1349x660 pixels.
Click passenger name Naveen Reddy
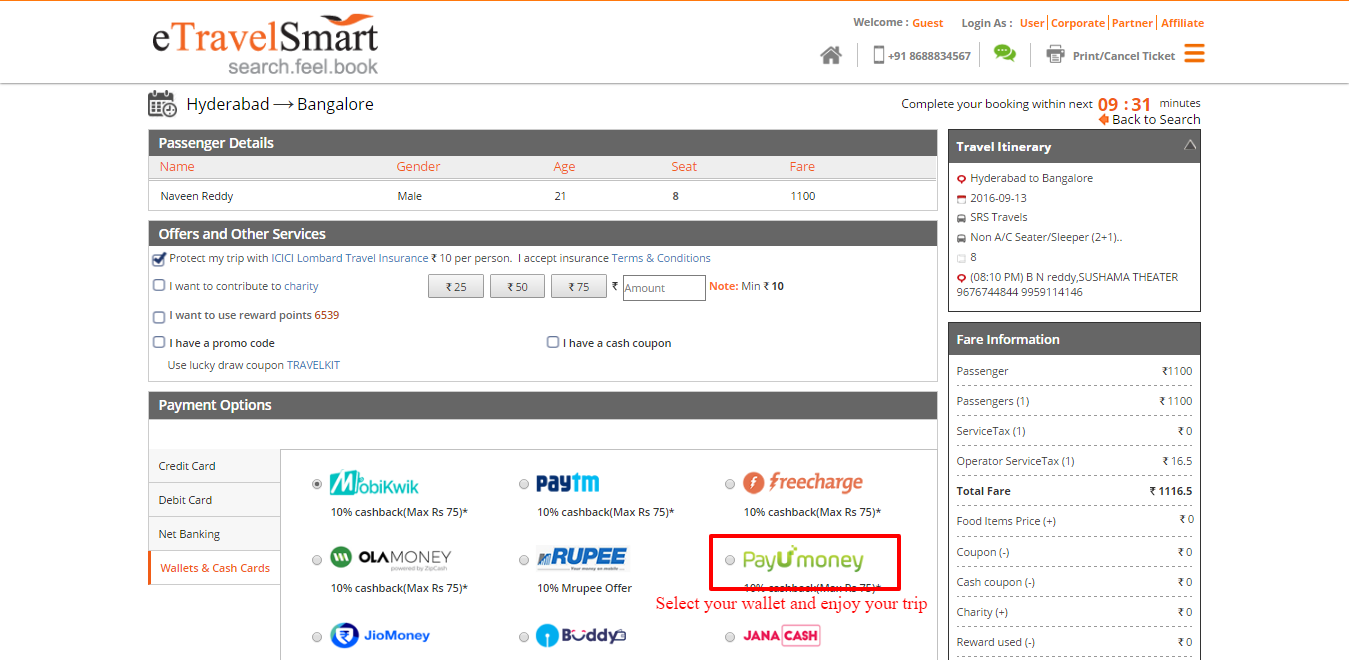197,196
